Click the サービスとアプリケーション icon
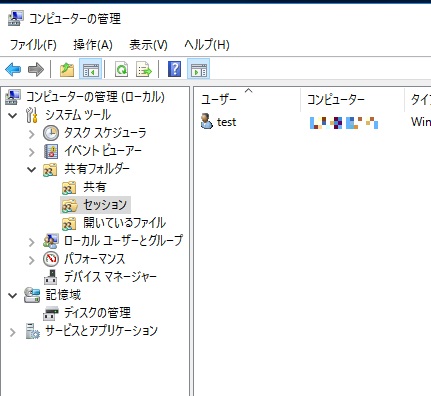 point(33,331)
